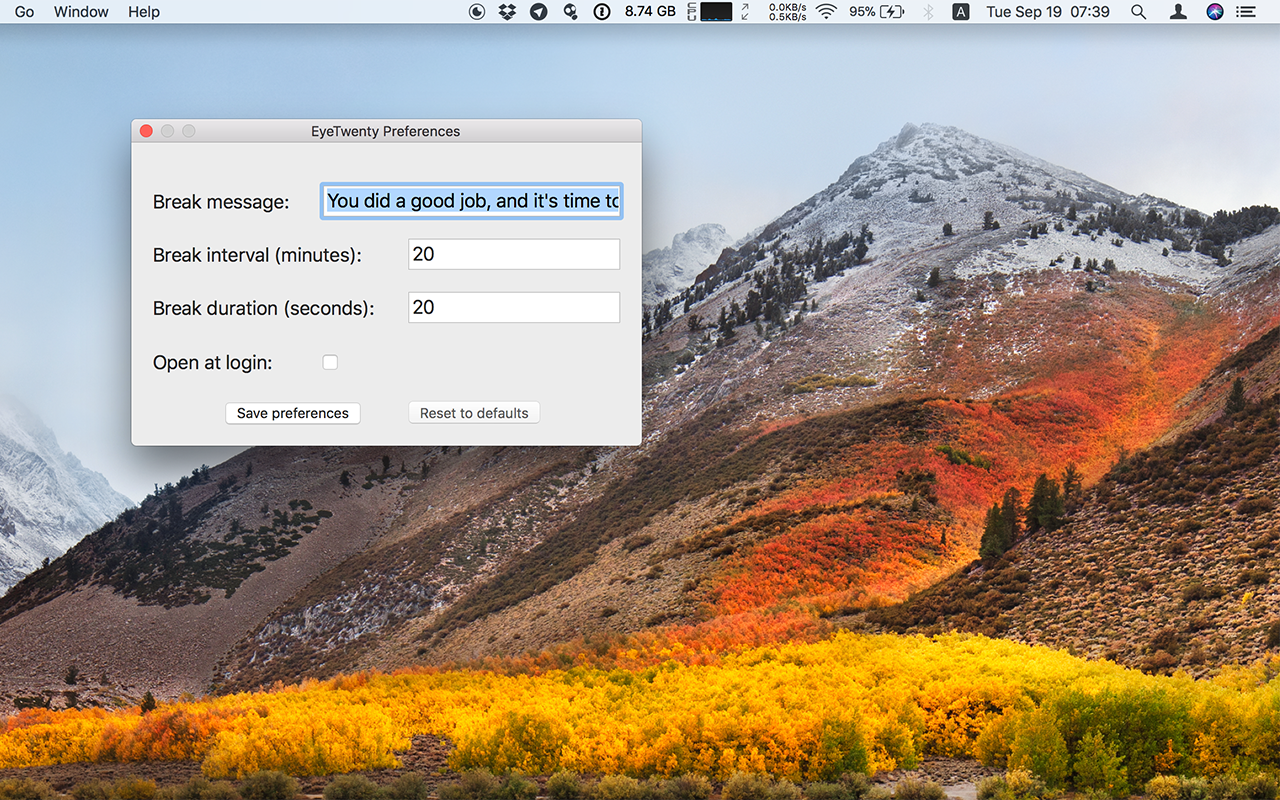The image size is (1280, 800).
Task: Click the diagonal arrows menu bar icon
Action: (x=745, y=12)
